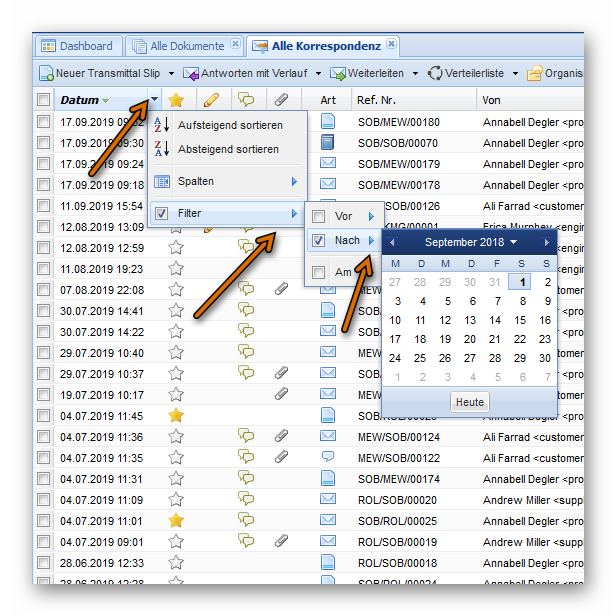This screenshot has height=616, width=616.
Task: Open the September 2018 month picker
Action: (470, 242)
